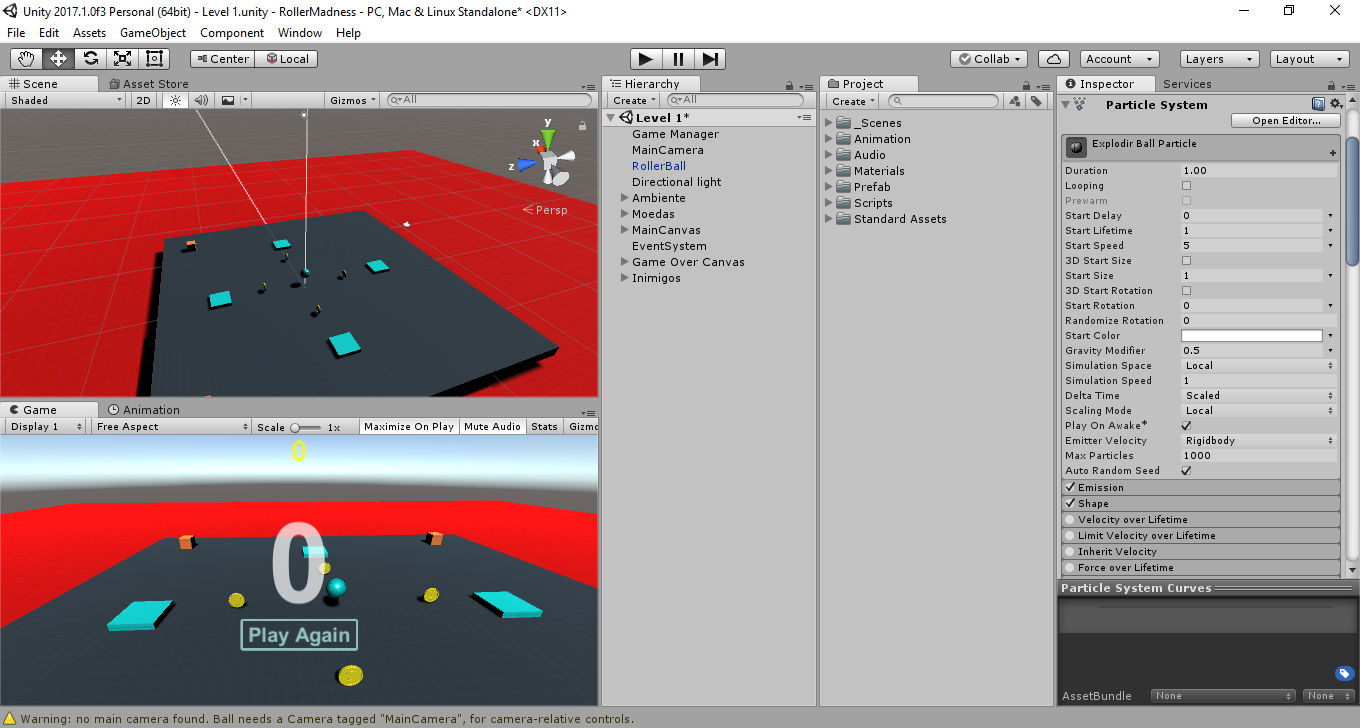The image size is (1360, 728).
Task: Advance one frame with Step button
Action: pos(710,59)
